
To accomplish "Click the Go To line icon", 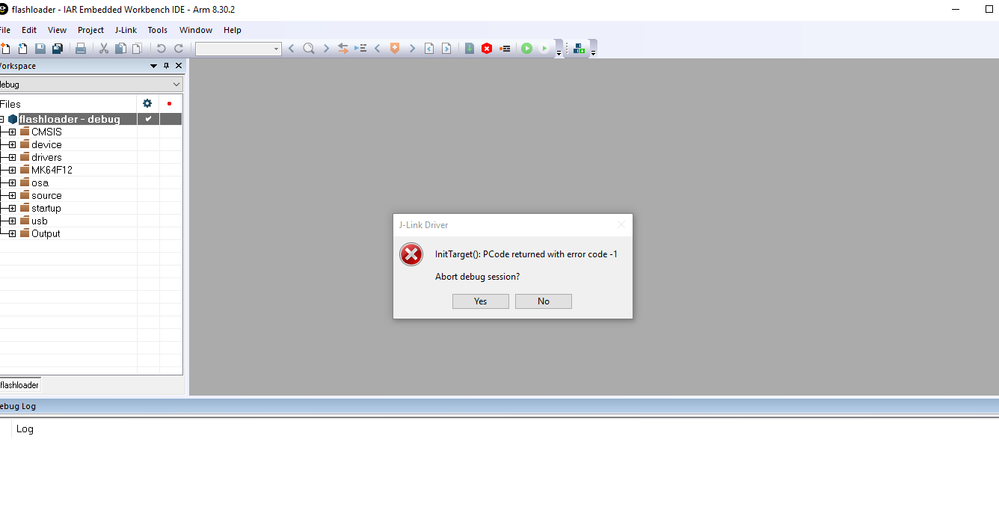I will pyautogui.click(x=361, y=48).
